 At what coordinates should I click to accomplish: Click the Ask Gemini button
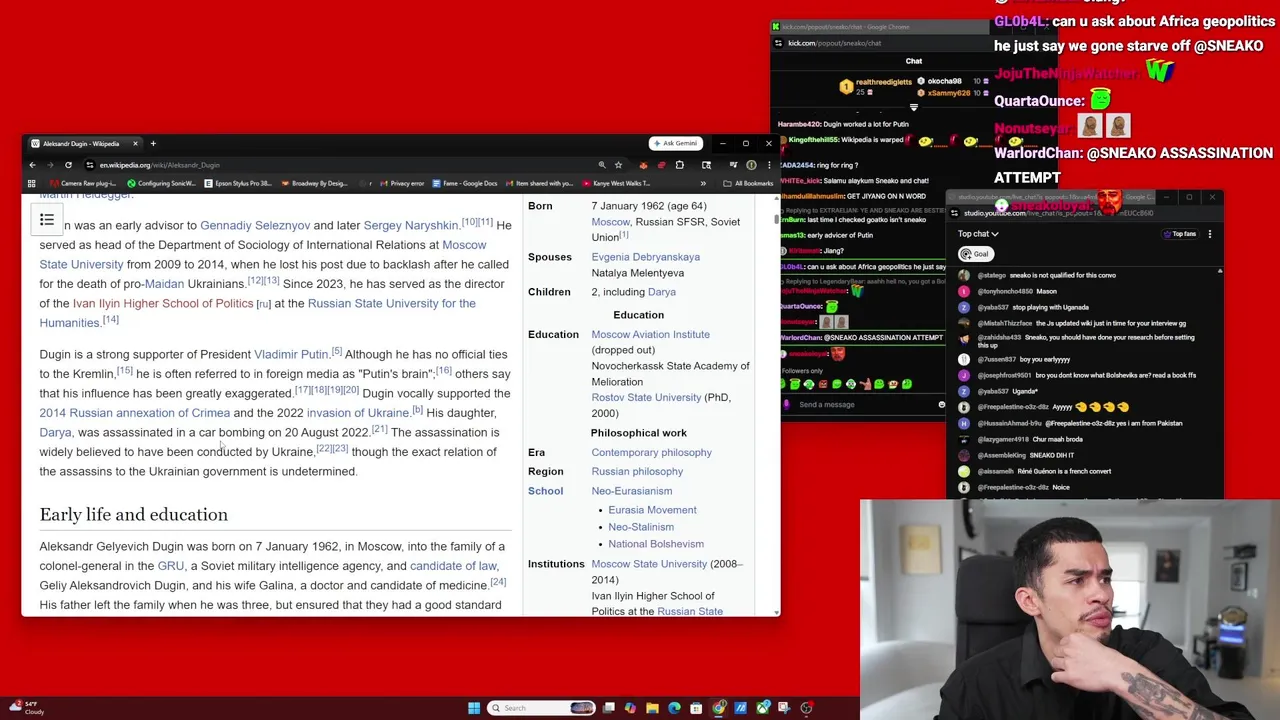tap(676, 143)
